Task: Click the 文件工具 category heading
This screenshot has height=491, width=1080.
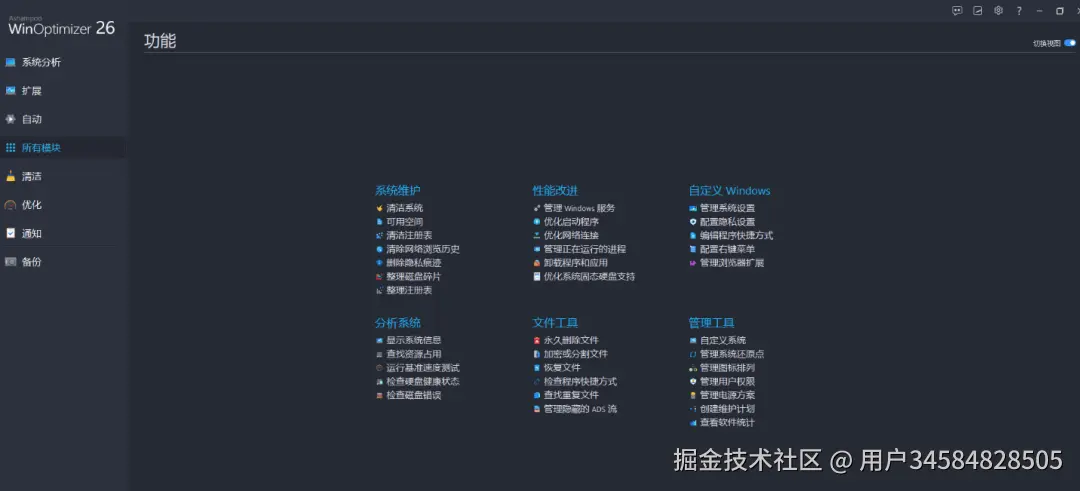Action: point(555,322)
